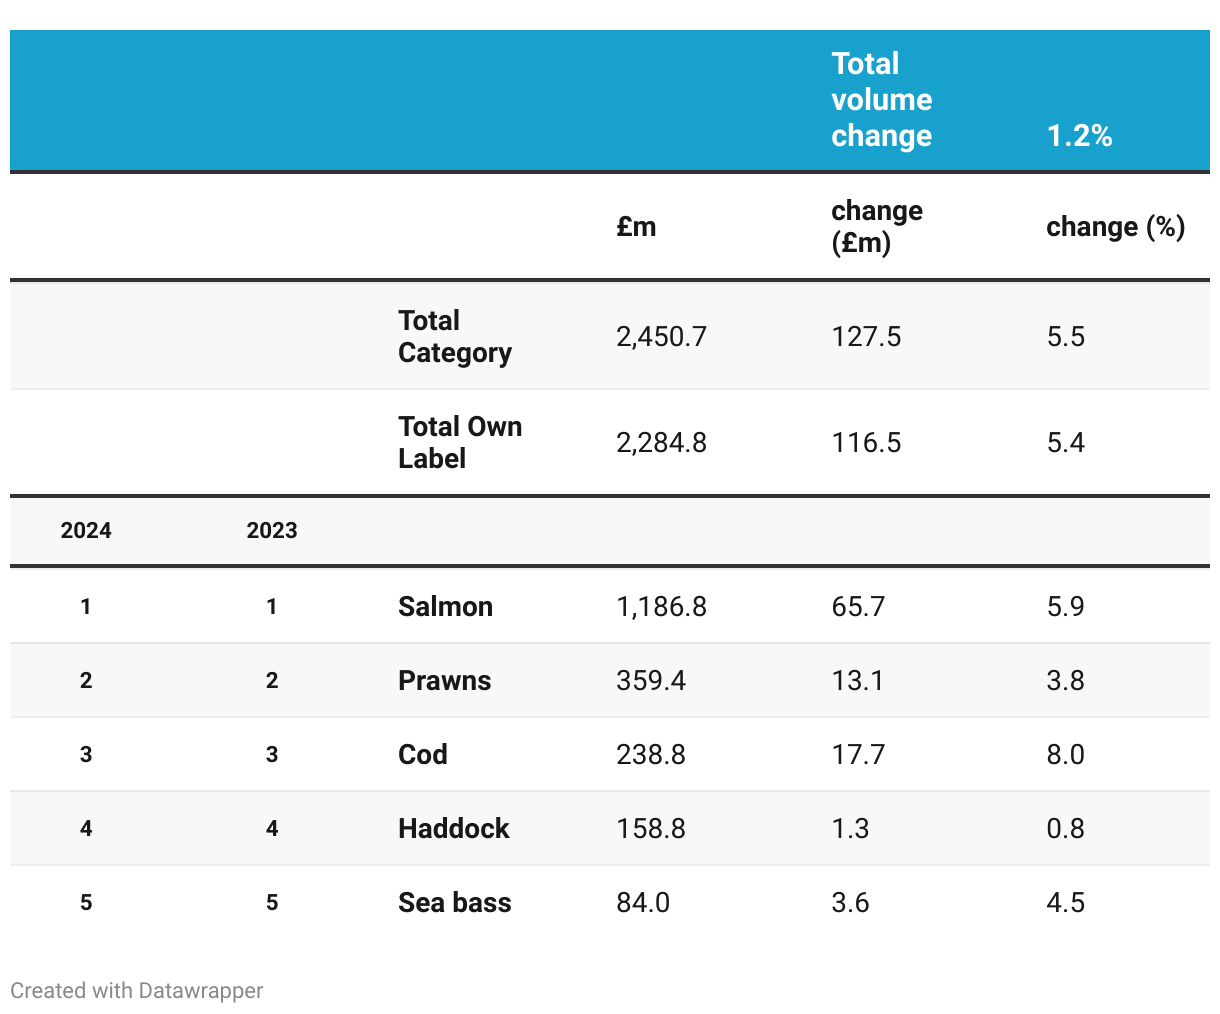Viewport: 1220px width, 1014px height.
Task: Select the Sea bass row label
Action: (x=454, y=903)
